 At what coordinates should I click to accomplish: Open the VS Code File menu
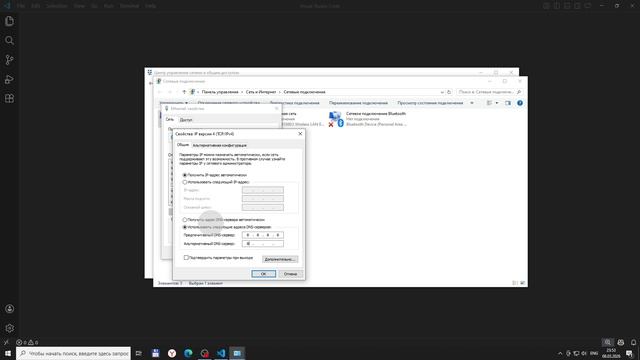(20, 6)
